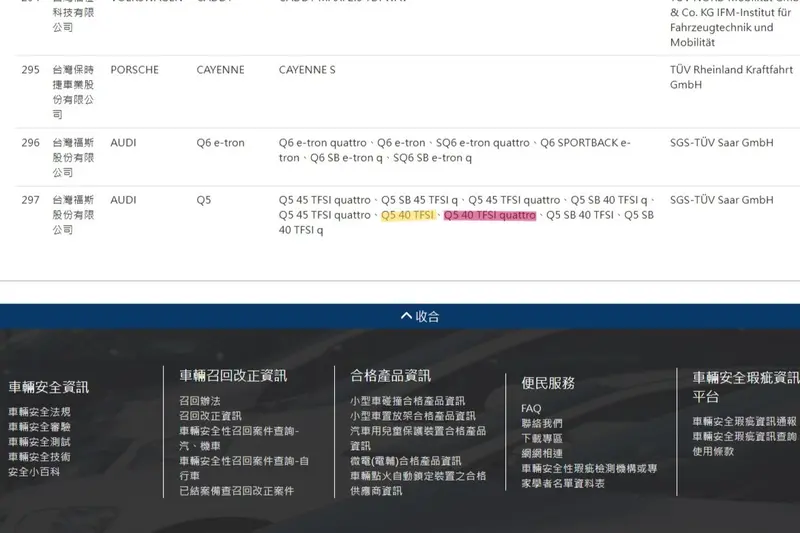
Task: Click row number 295 cell
Action: [31, 70]
